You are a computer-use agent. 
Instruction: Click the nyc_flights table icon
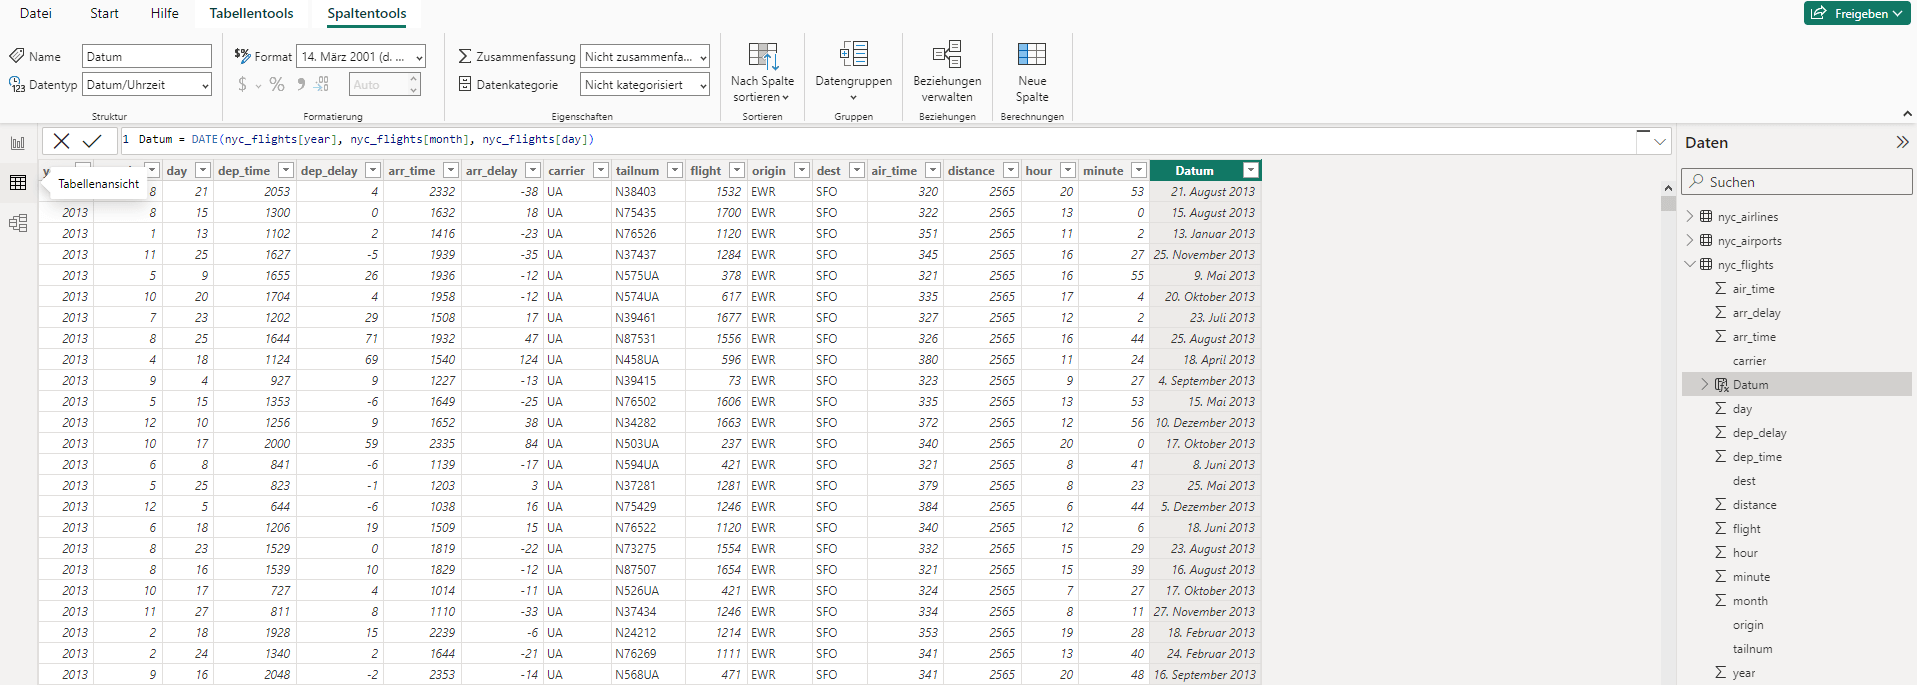tap(1706, 264)
